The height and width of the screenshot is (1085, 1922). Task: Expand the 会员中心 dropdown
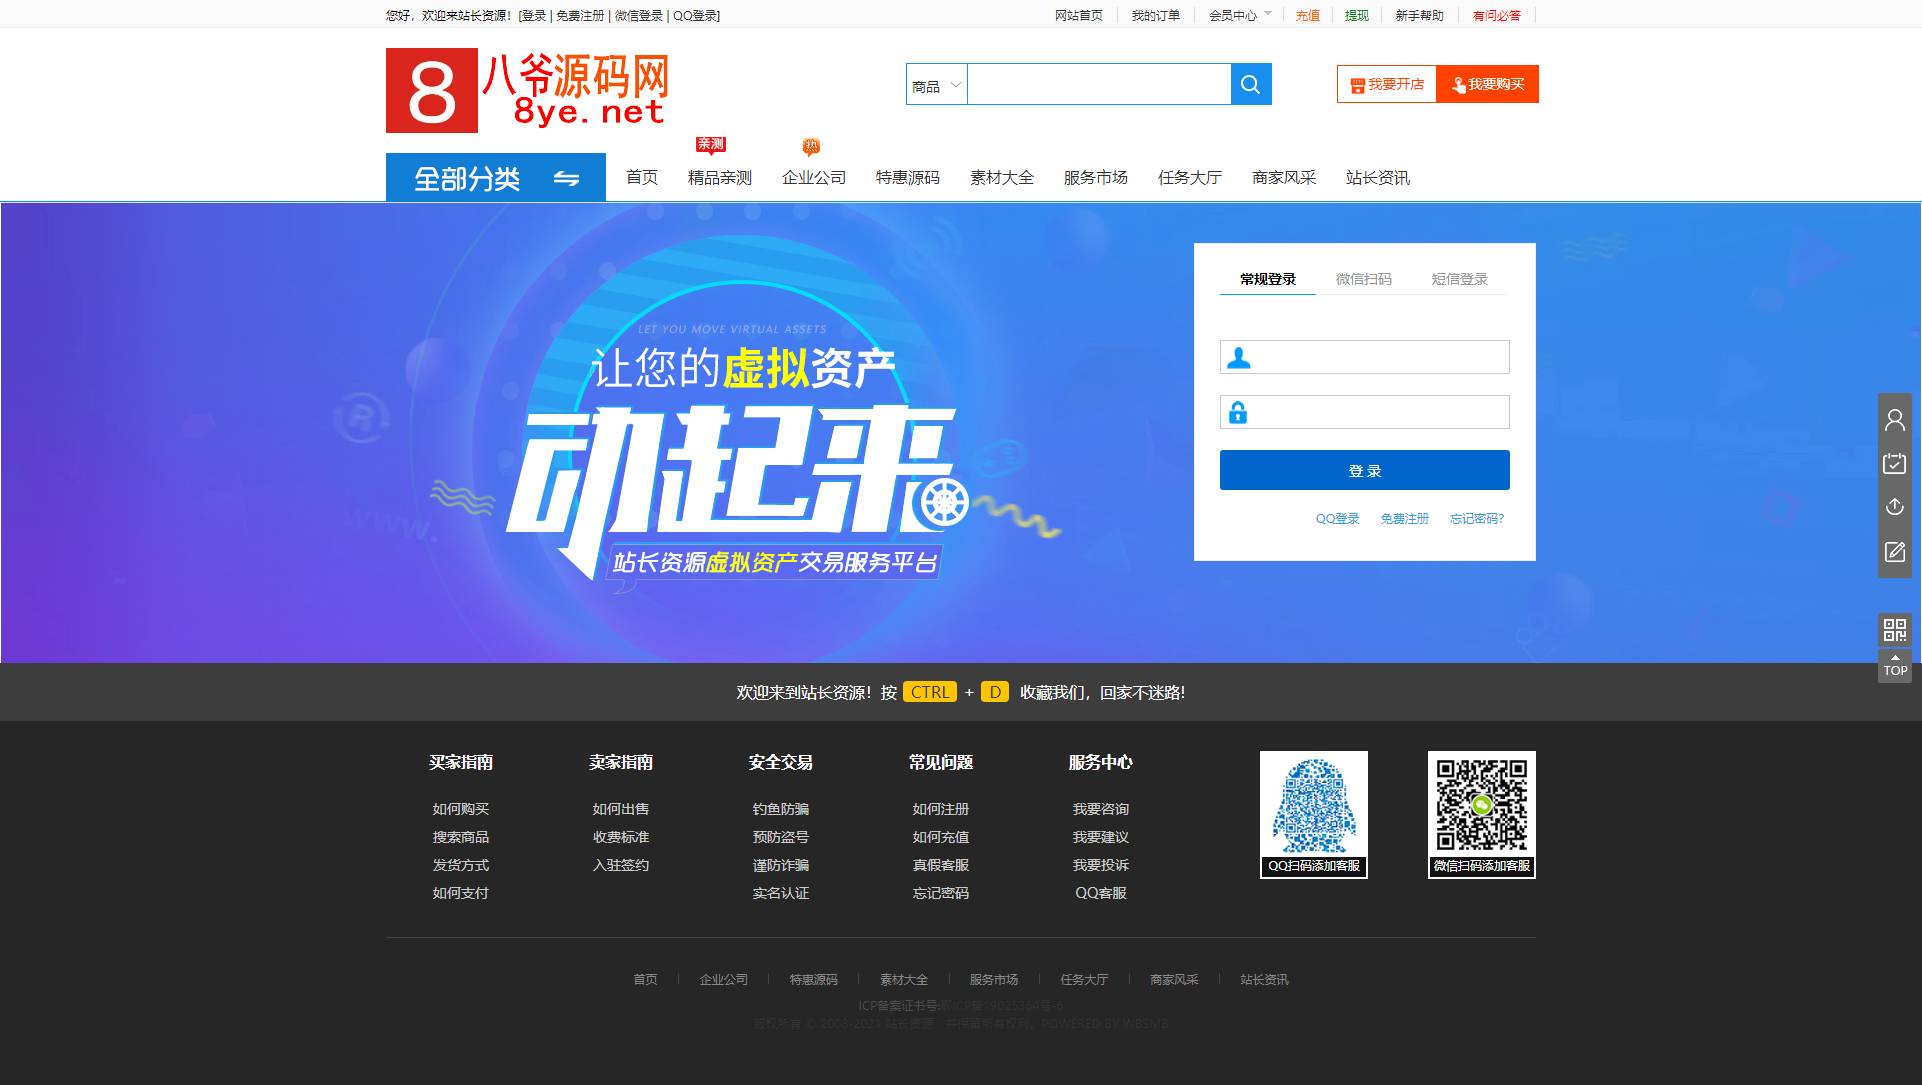(1240, 16)
